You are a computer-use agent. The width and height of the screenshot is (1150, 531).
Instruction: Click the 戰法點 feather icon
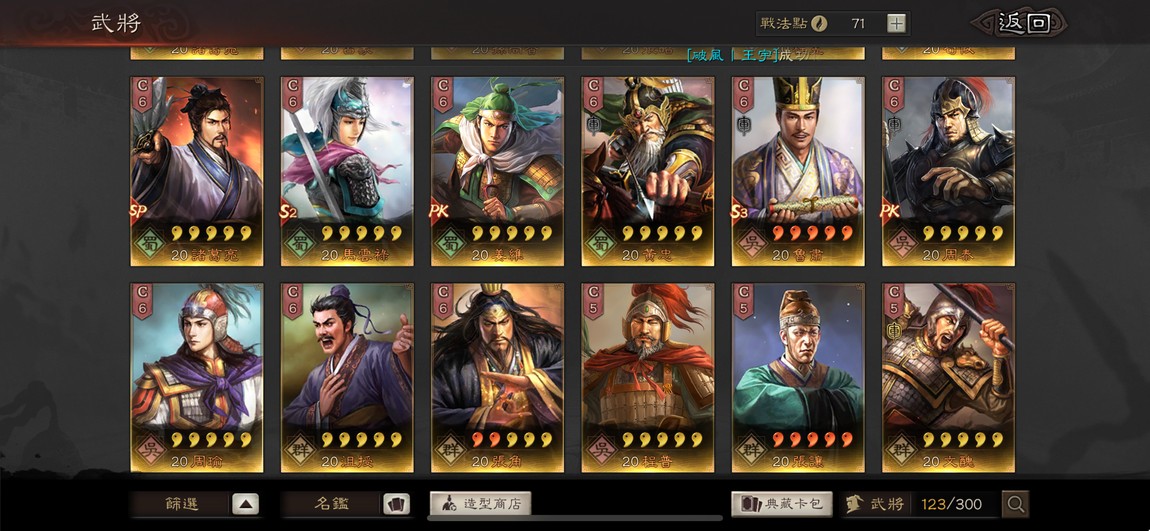tap(819, 23)
